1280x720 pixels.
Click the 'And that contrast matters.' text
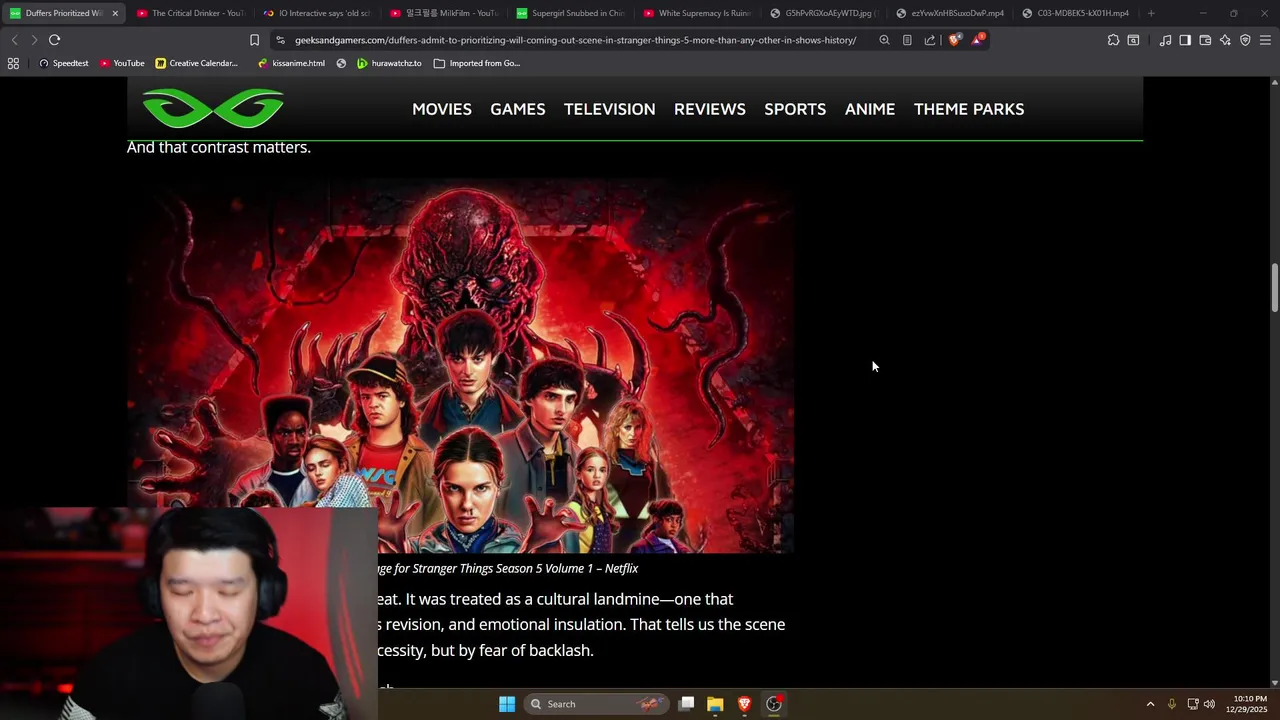[219, 147]
